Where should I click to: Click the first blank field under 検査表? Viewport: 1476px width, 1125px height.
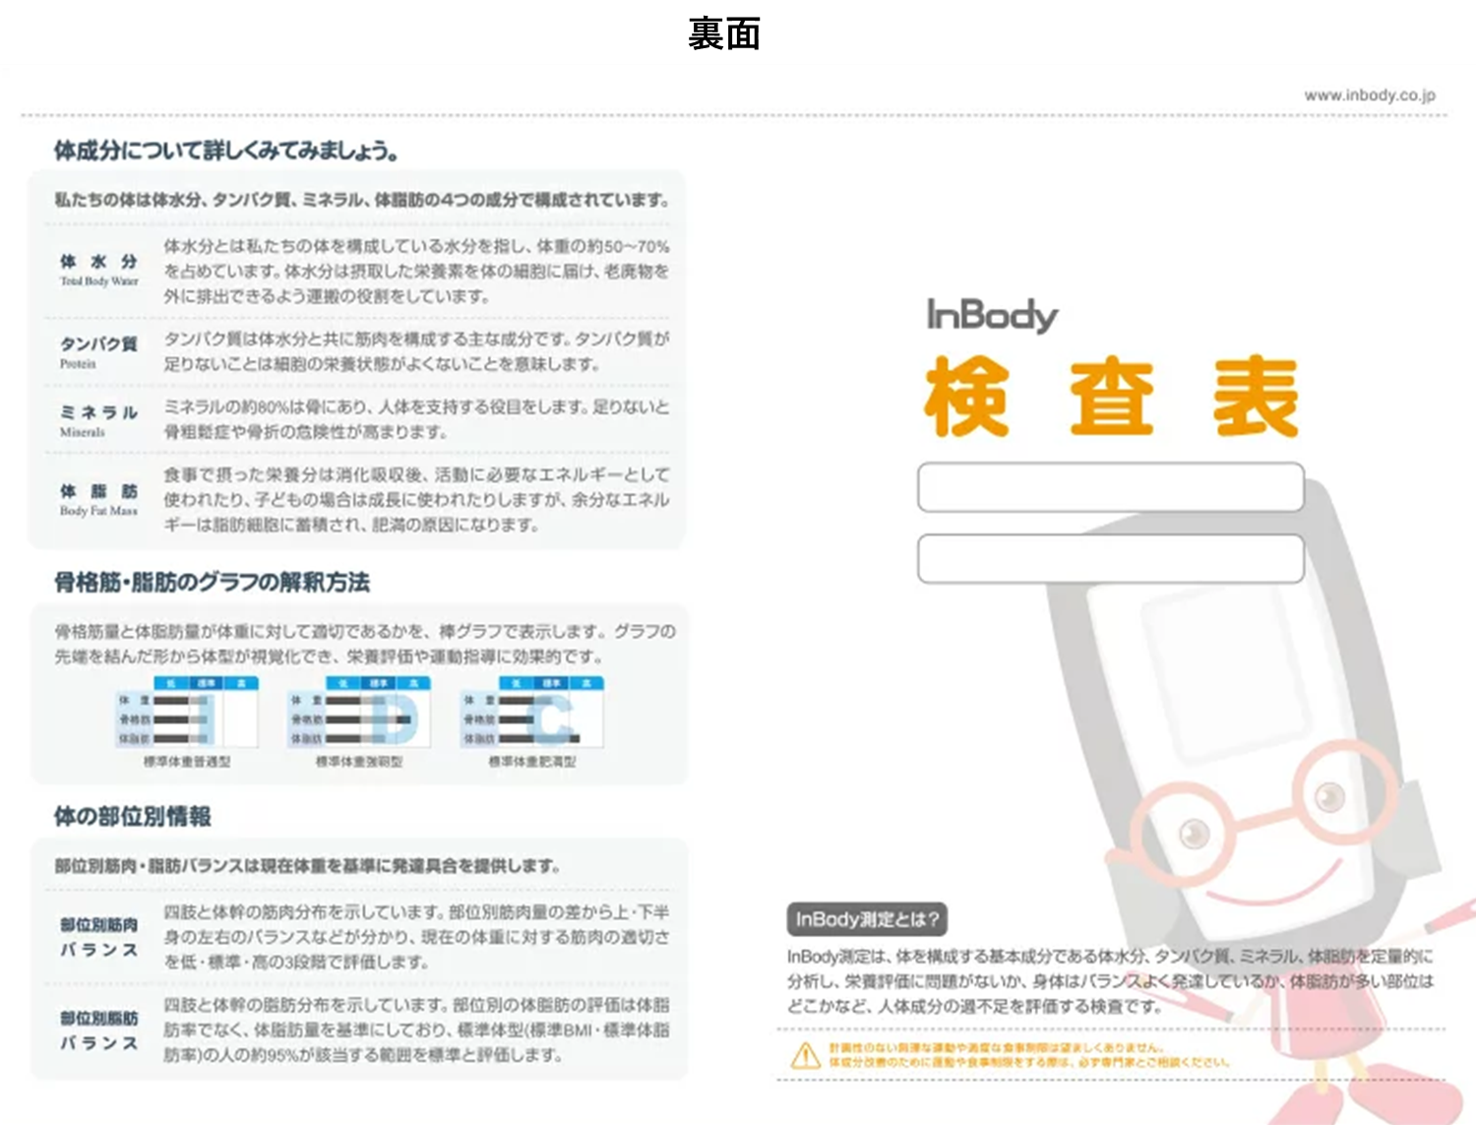[1110, 487]
